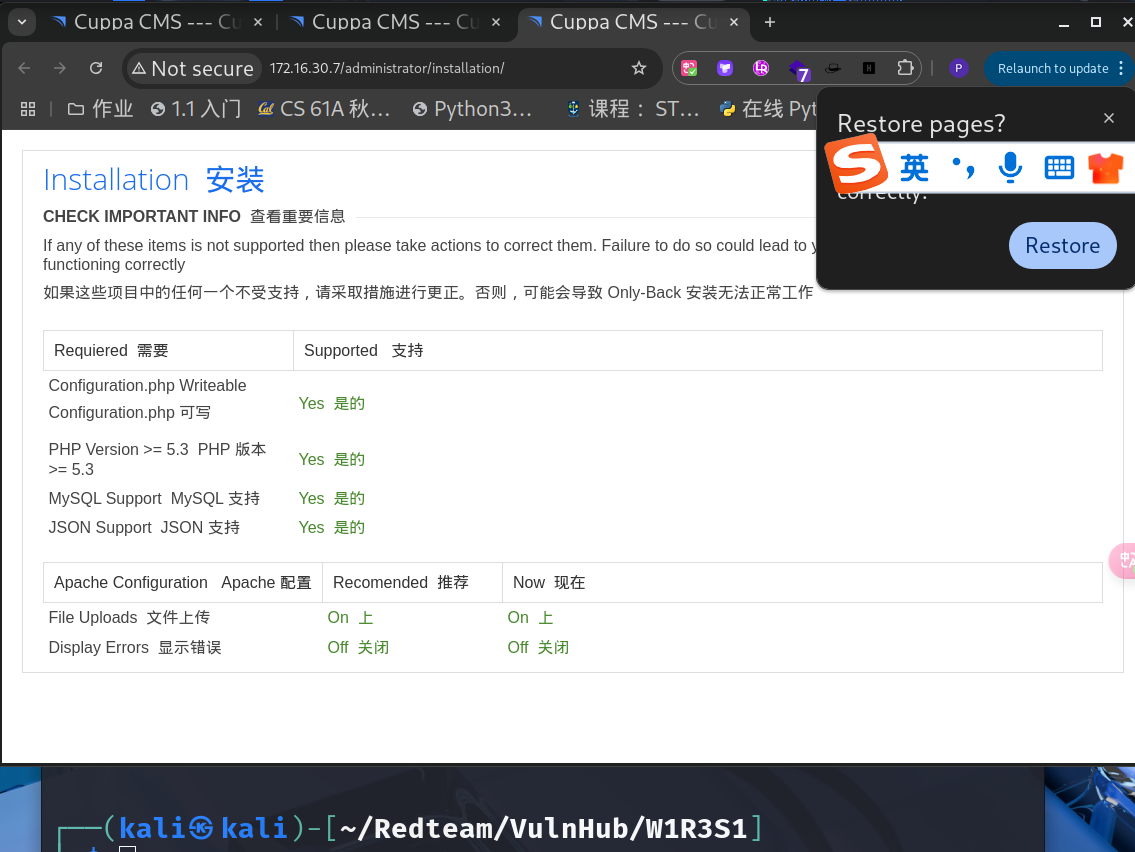Switch to the first Cuppa CMS tab
The height and width of the screenshot is (852, 1135).
pyautogui.click(x=156, y=22)
